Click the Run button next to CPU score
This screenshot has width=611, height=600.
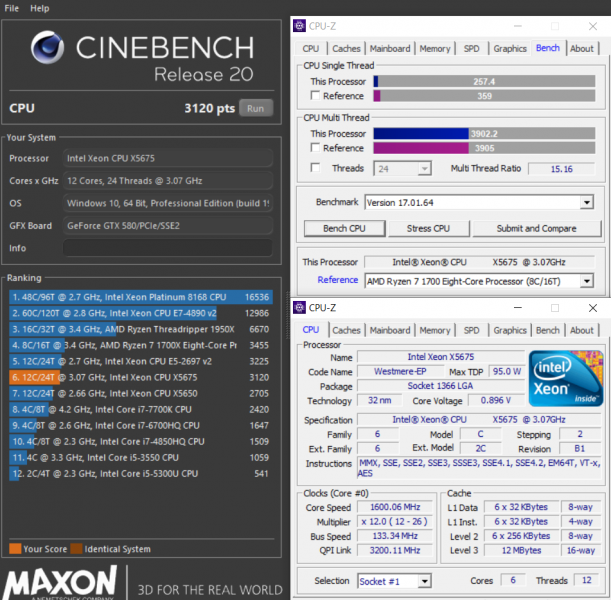(256, 108)
